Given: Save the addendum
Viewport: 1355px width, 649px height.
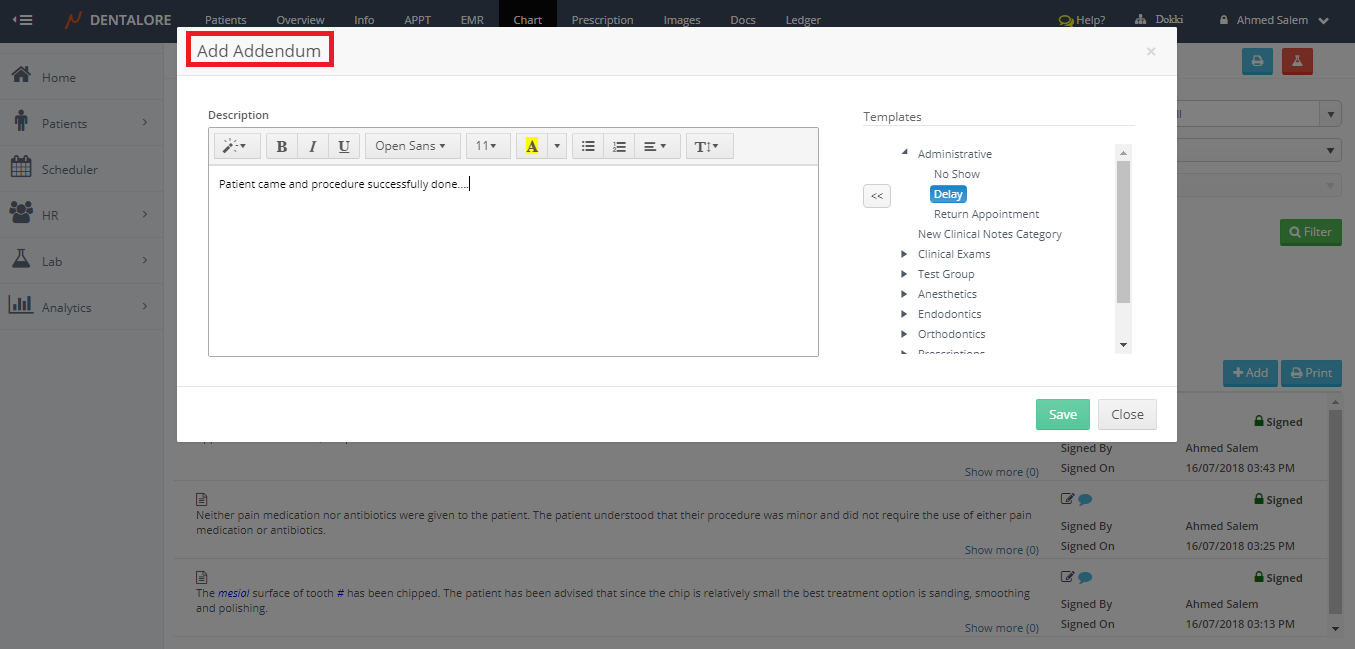Looking at the screenshot, I should 1062,415.
